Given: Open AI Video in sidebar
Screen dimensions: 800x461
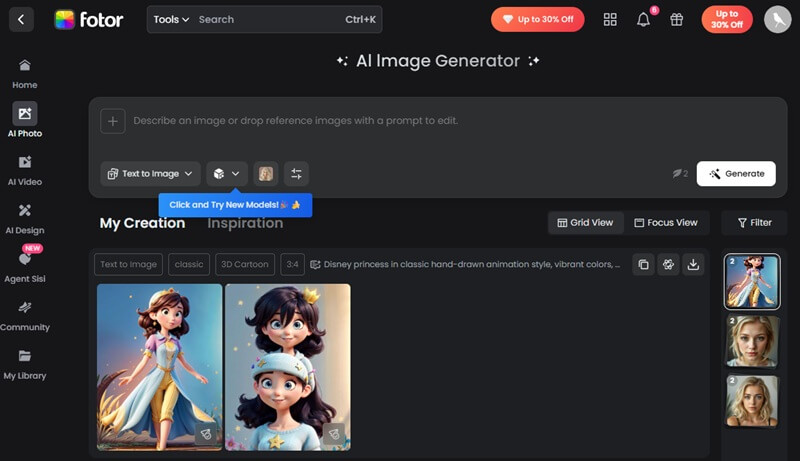Looking at the screenshot, I should pos(24,171).
